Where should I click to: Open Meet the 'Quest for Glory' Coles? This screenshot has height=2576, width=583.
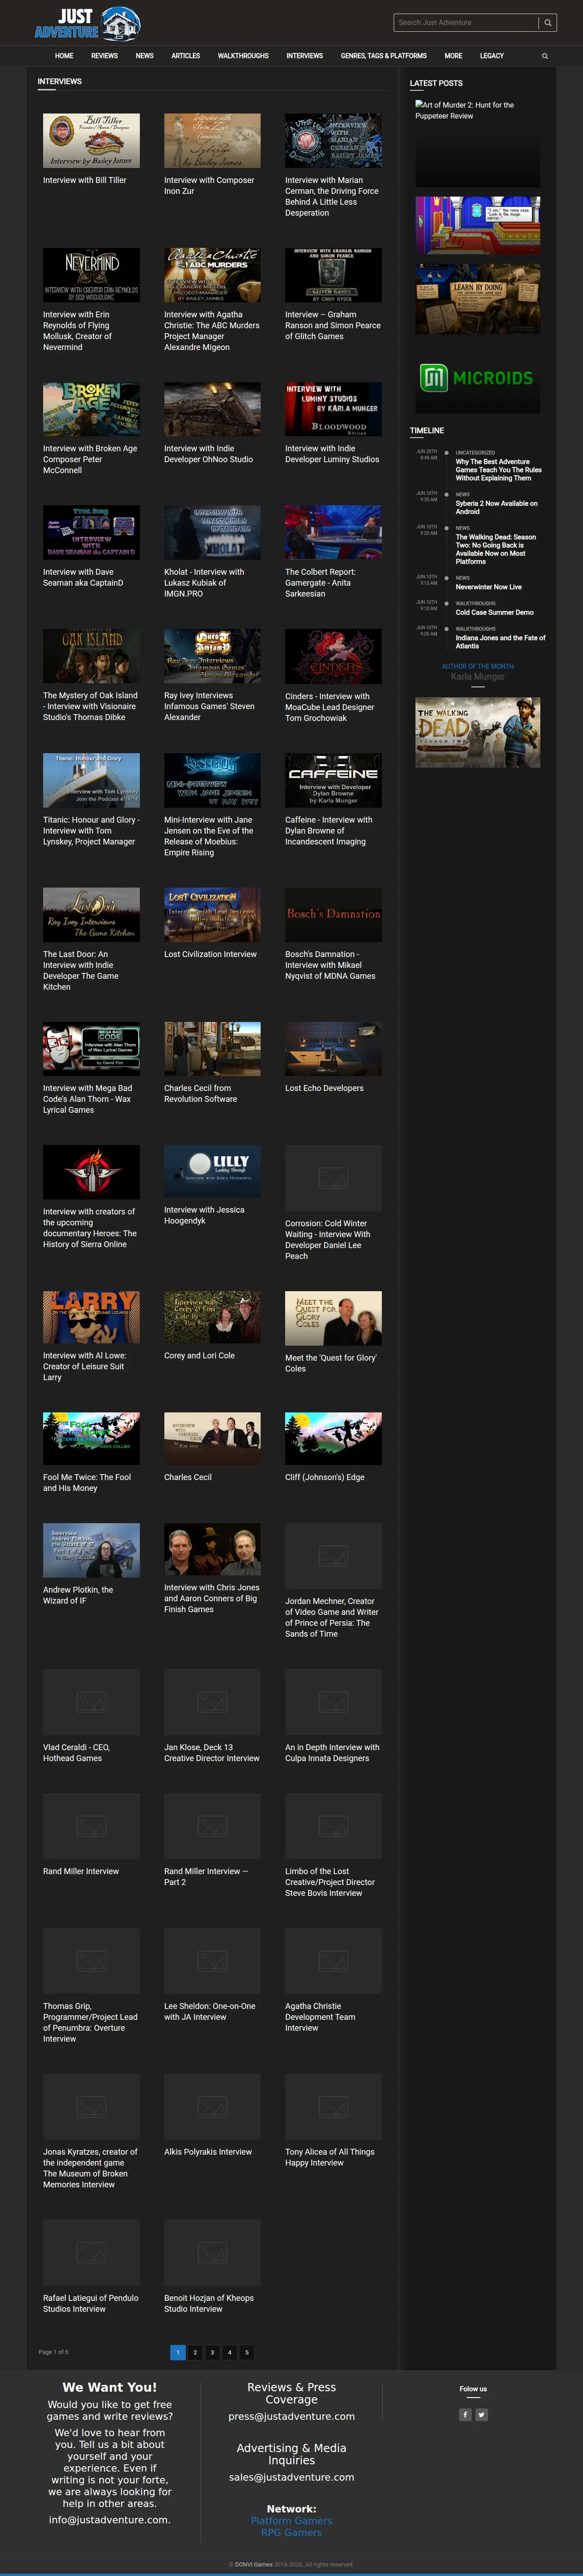point(331,1363)
